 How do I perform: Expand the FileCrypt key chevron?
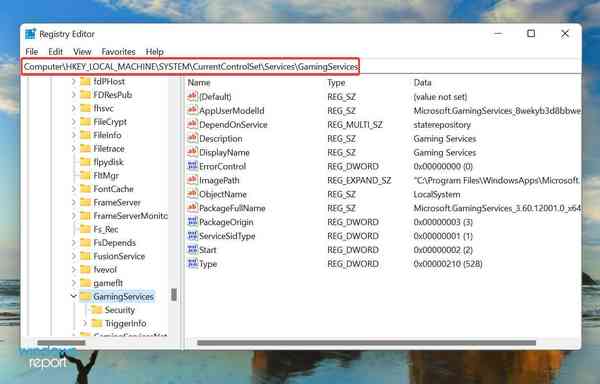[x=73, y=122]
